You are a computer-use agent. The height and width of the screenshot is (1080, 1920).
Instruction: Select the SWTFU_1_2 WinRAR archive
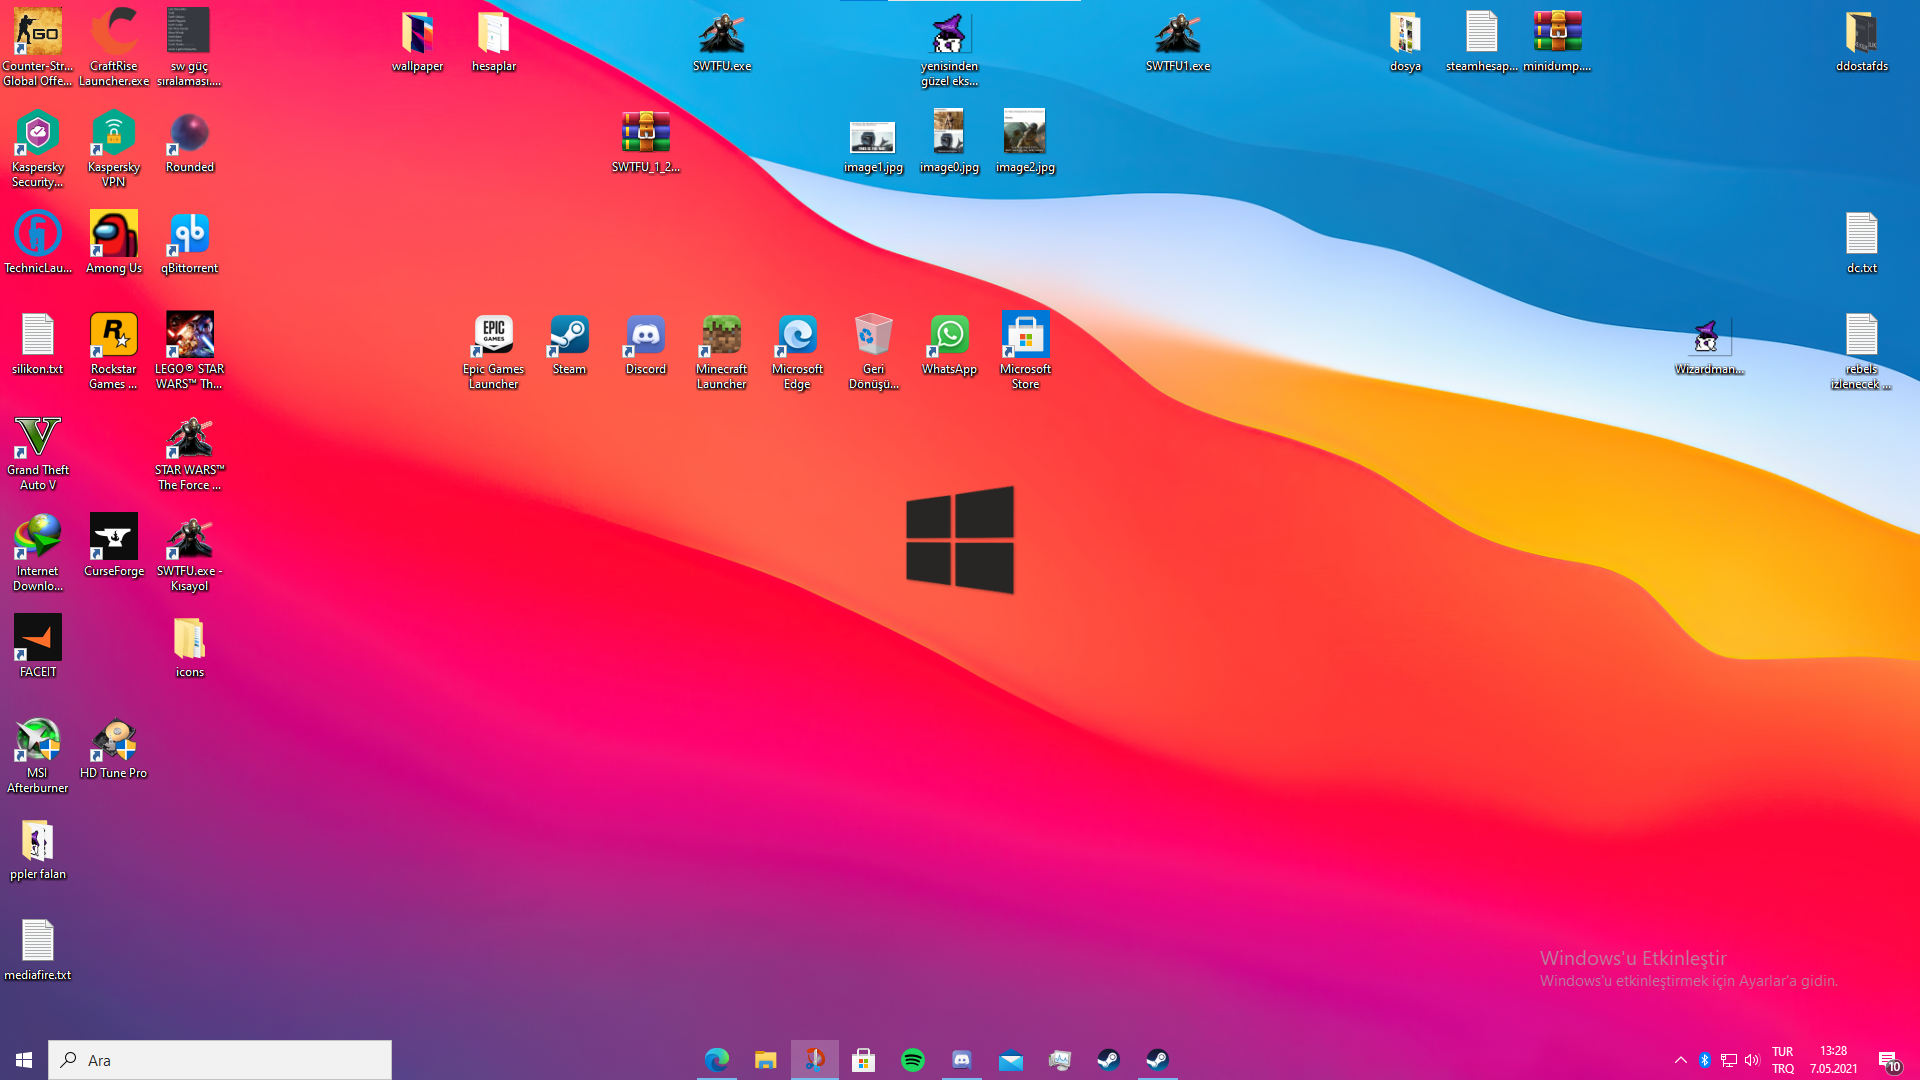(646, 141)
